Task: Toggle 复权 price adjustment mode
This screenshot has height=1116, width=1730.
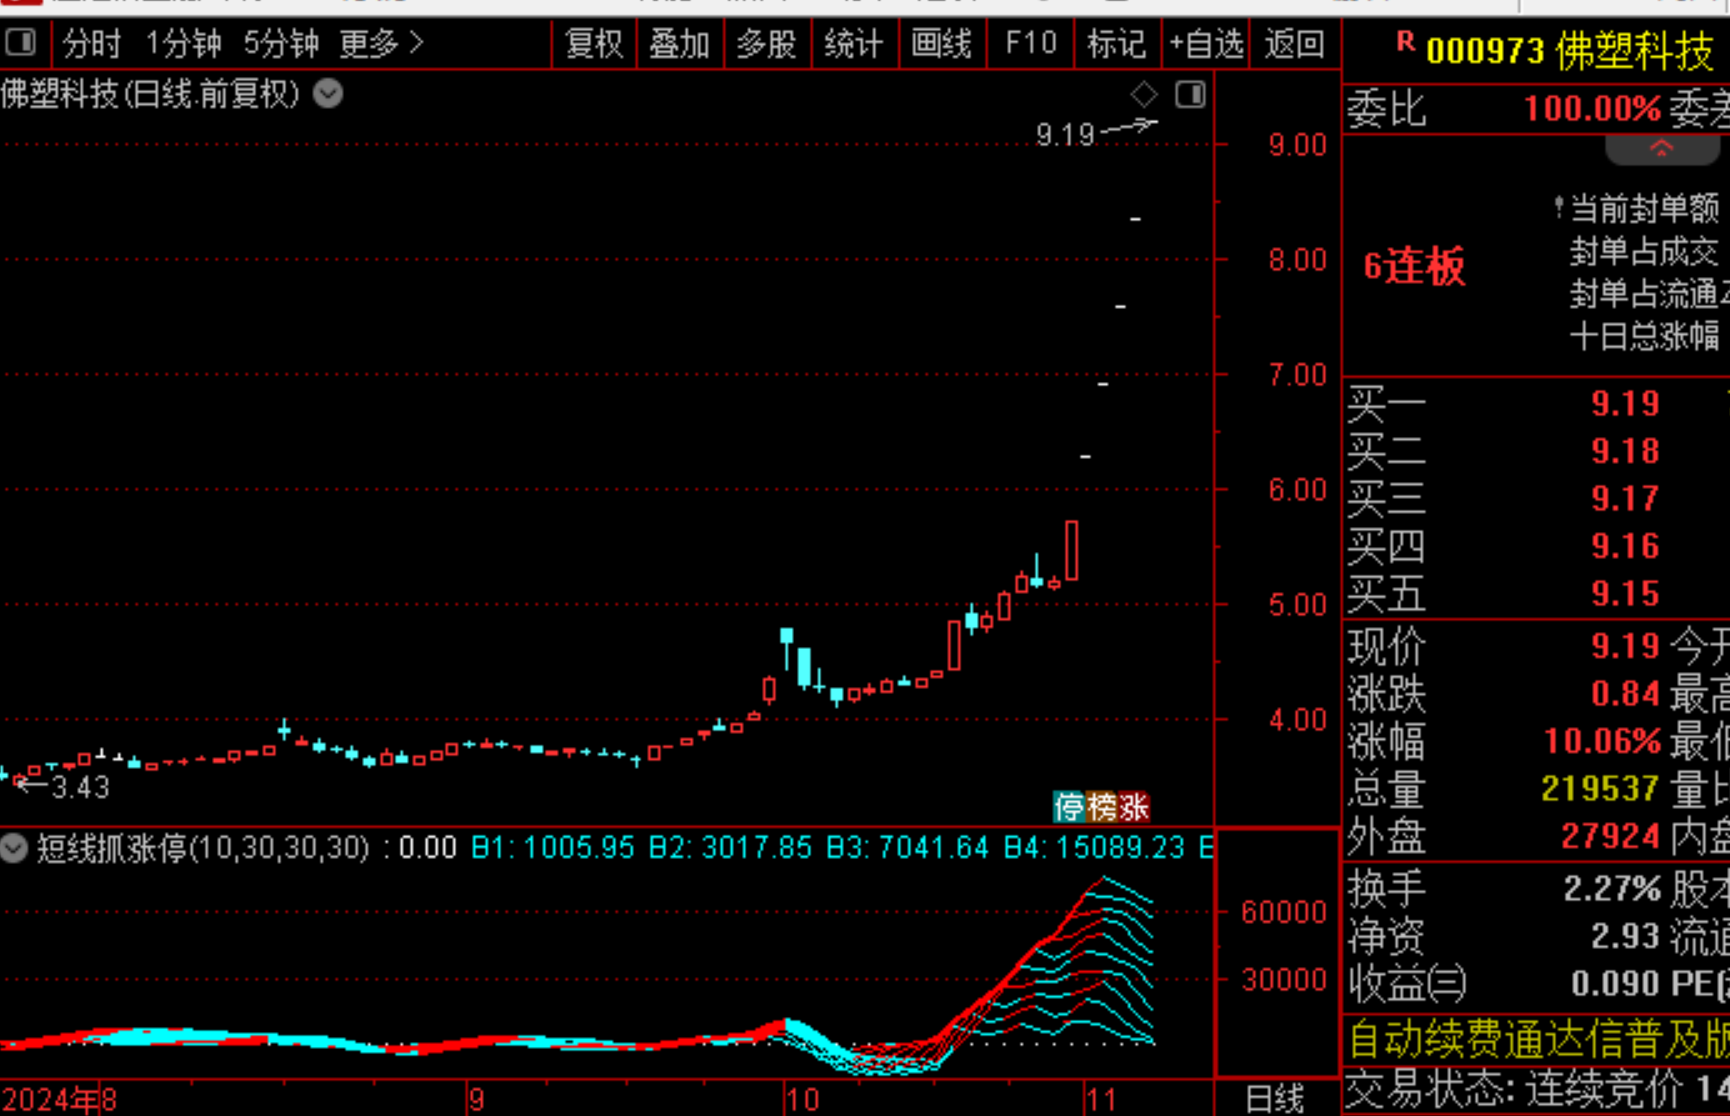Action: point(594,44)
